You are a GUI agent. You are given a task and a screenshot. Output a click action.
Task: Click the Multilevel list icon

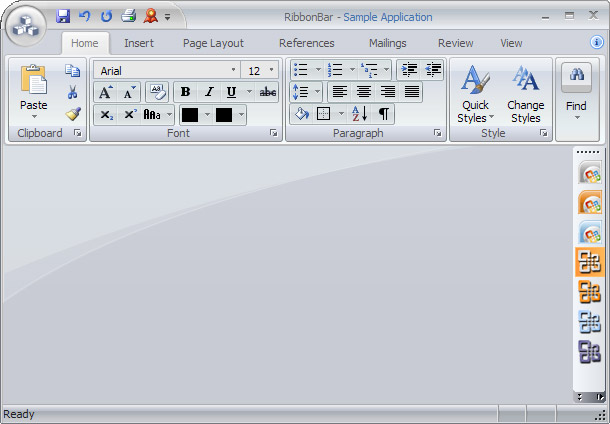click(369, 70)
